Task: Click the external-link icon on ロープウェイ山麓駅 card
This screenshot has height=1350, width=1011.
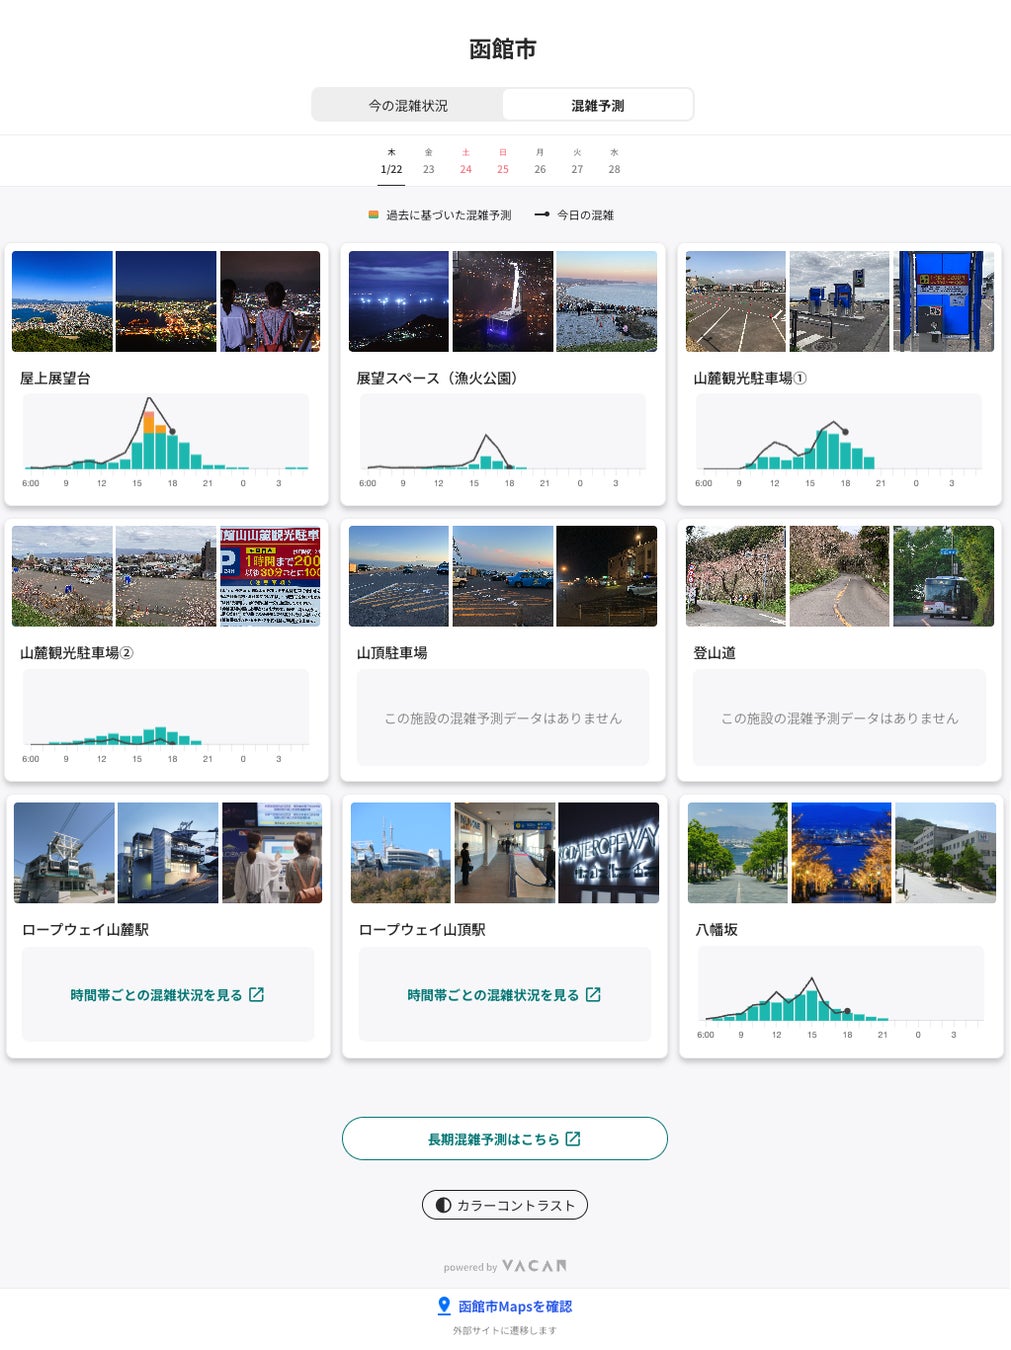Action: coord(258,995)
